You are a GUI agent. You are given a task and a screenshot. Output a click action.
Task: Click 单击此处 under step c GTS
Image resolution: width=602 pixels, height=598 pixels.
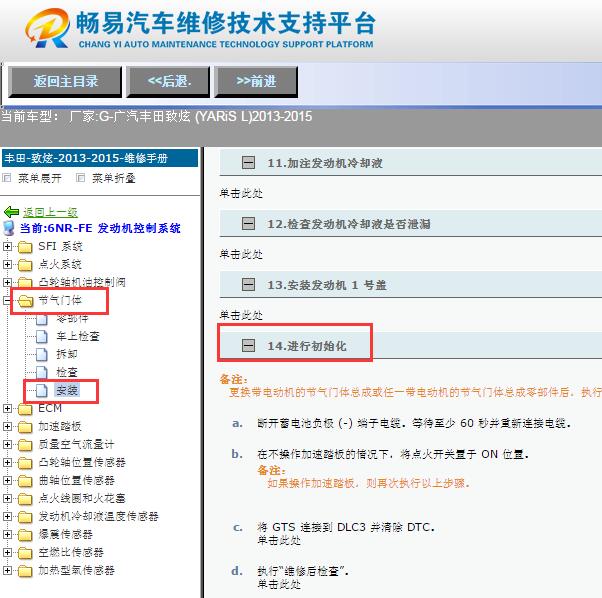(279, 540)
